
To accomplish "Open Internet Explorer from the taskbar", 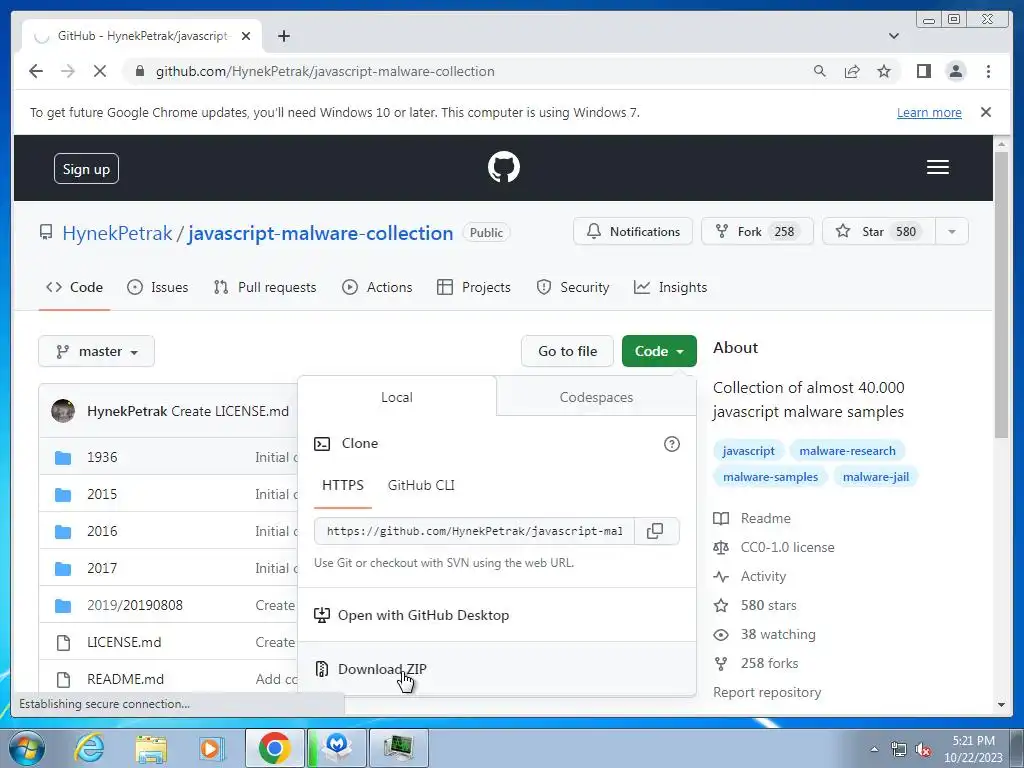I will [89, 748].
